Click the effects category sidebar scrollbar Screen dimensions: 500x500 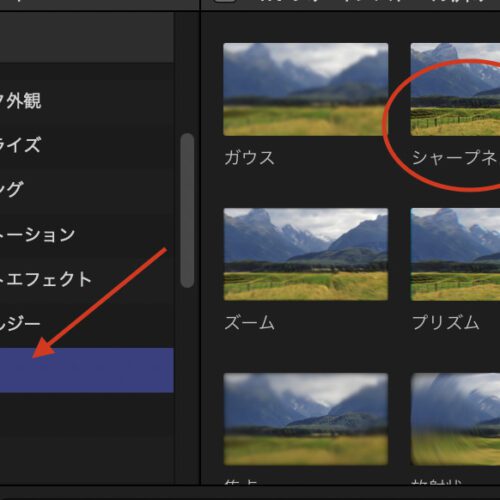[x=187, y=210]
